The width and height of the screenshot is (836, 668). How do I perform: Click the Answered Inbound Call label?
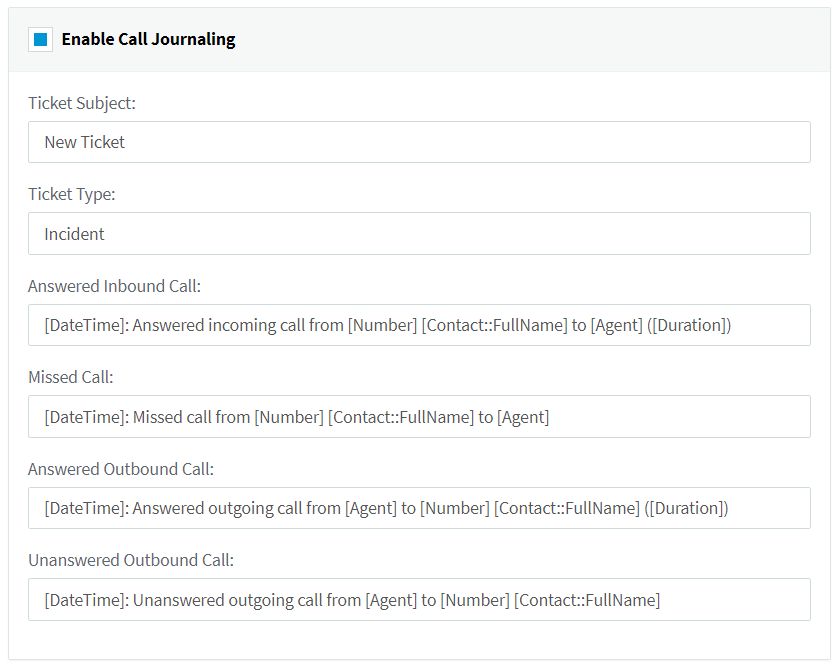[114, 286]
